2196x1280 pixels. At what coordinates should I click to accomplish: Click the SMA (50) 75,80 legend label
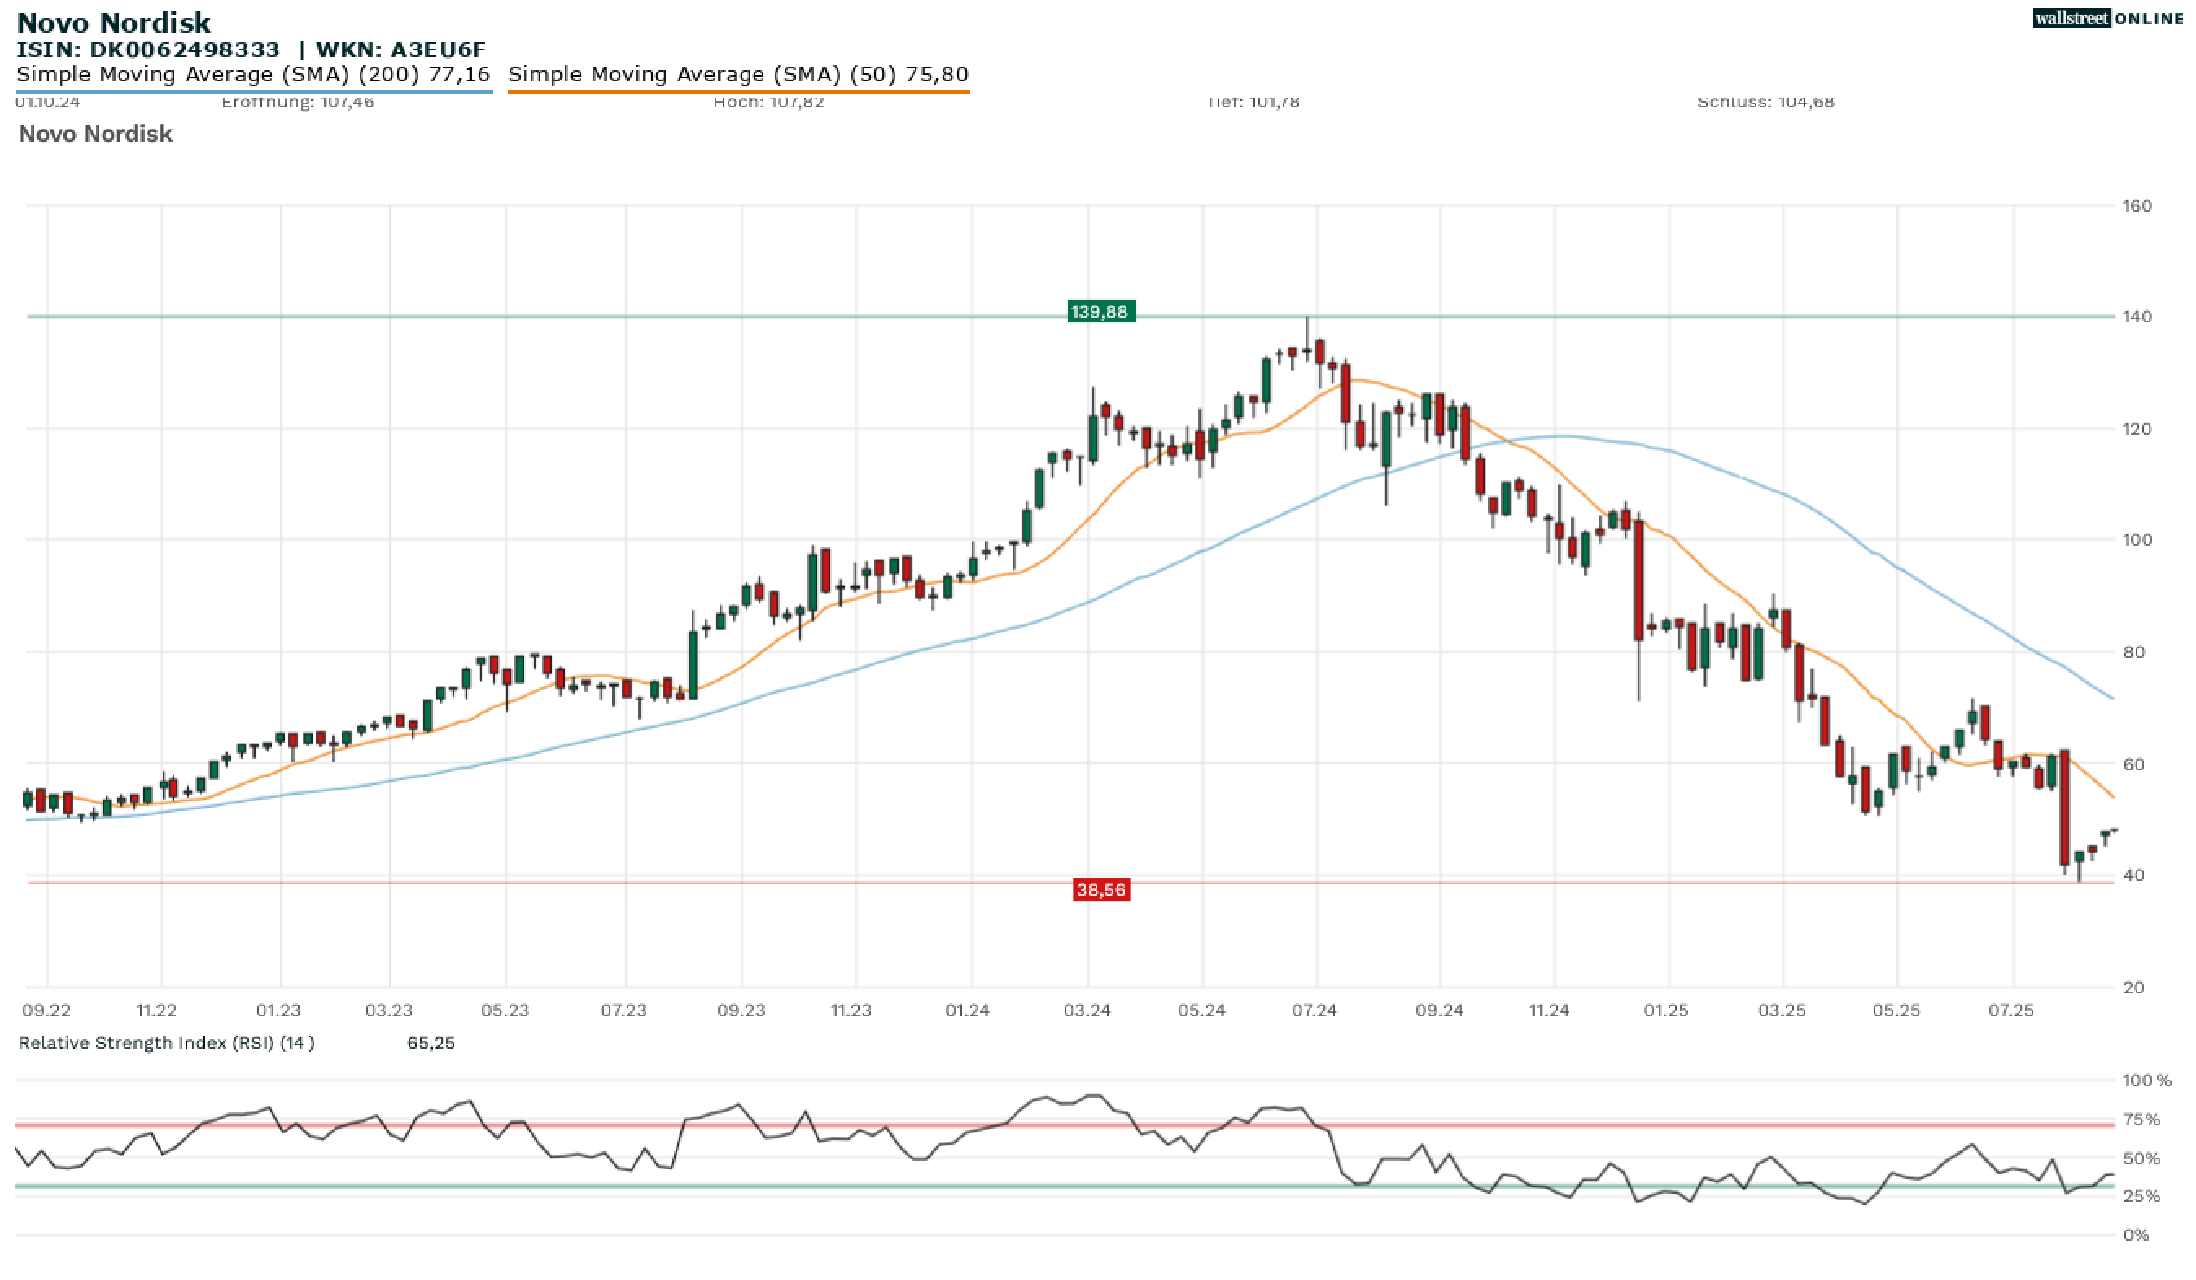[739, 74]
